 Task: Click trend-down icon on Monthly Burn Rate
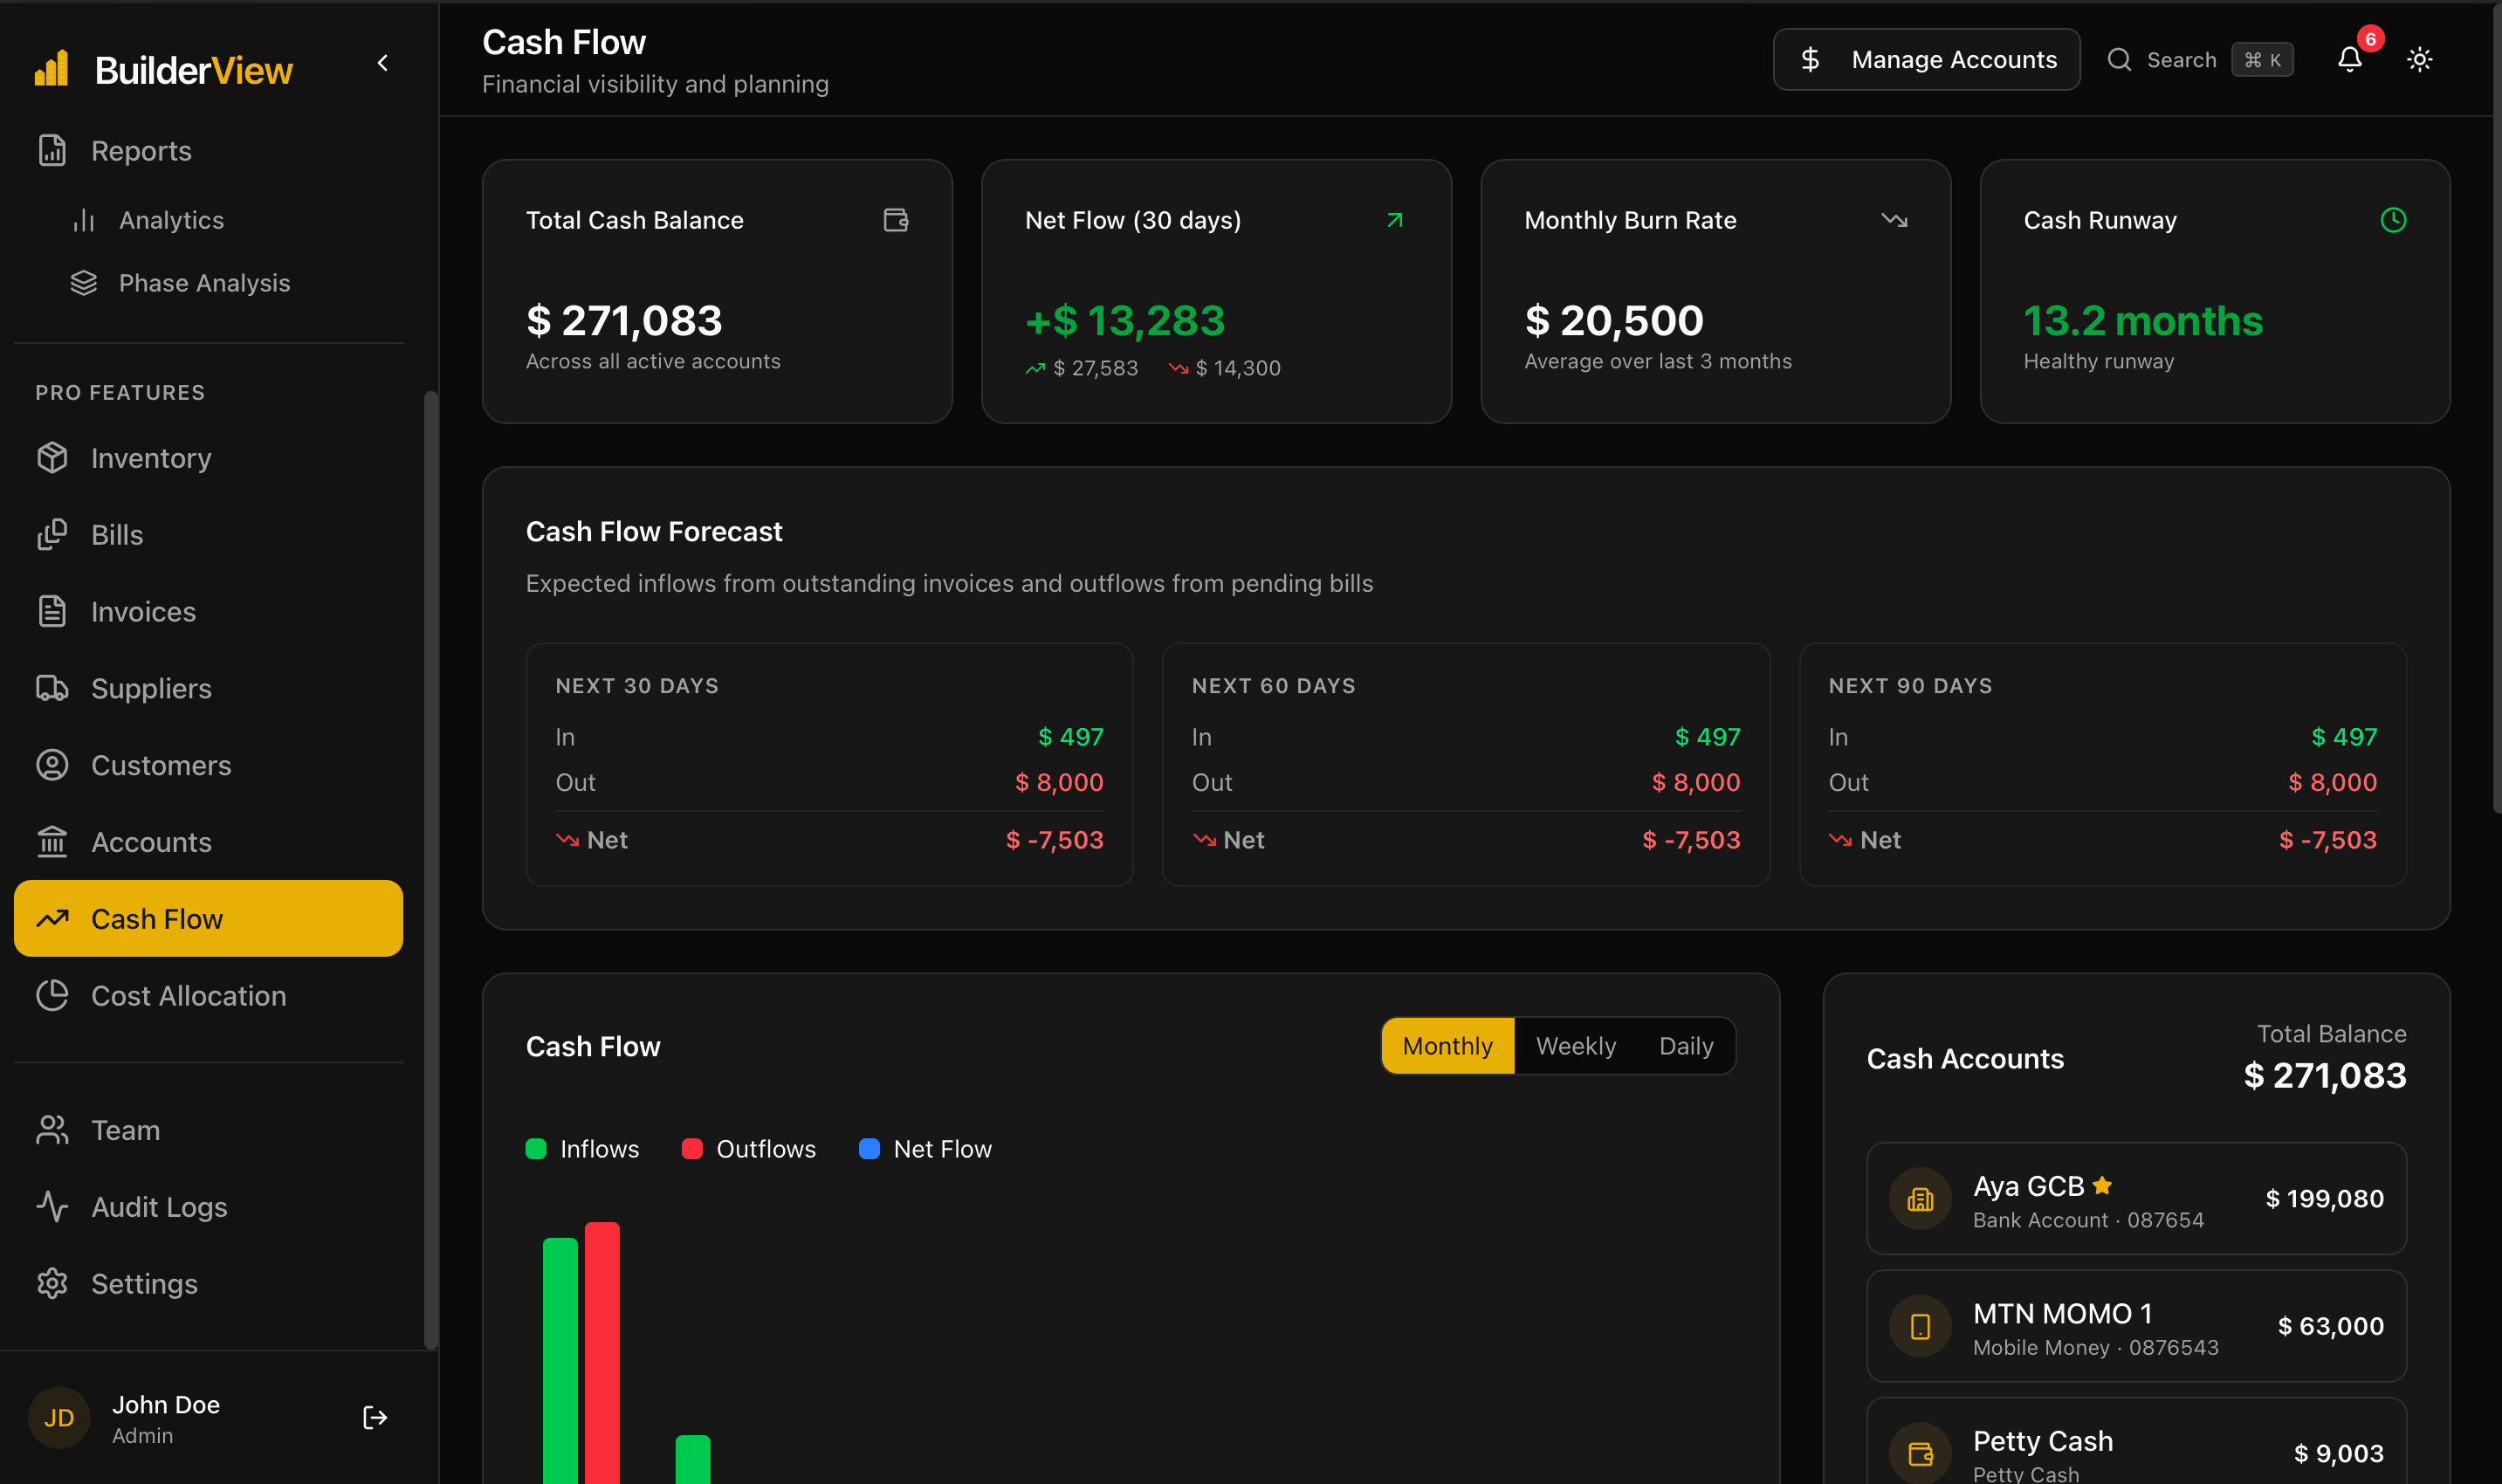tap(1894, 220)
